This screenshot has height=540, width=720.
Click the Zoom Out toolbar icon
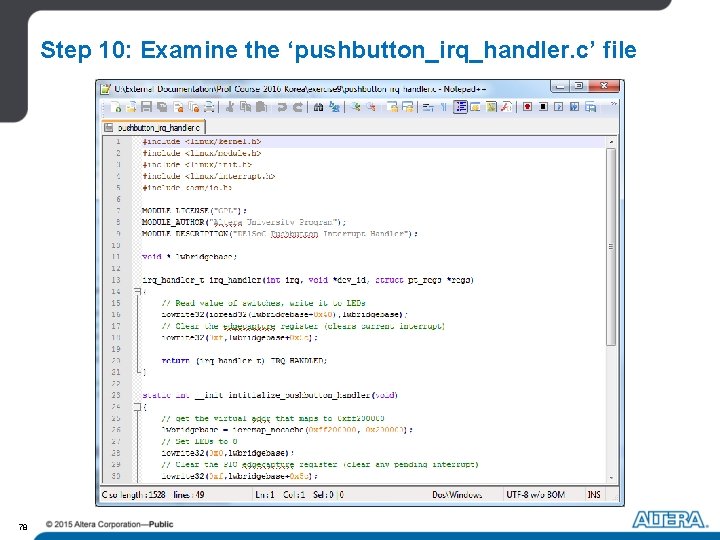pos(371,107)
